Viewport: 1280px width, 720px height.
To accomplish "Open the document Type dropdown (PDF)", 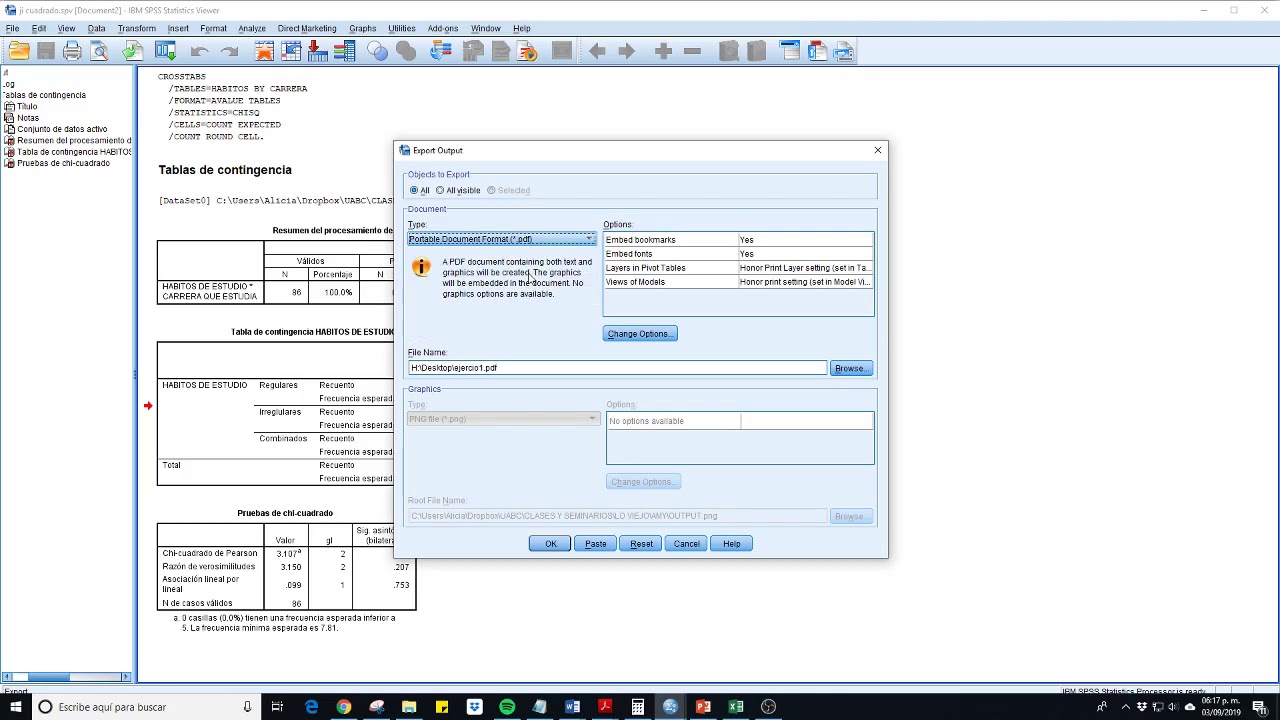I will point(502,239).
